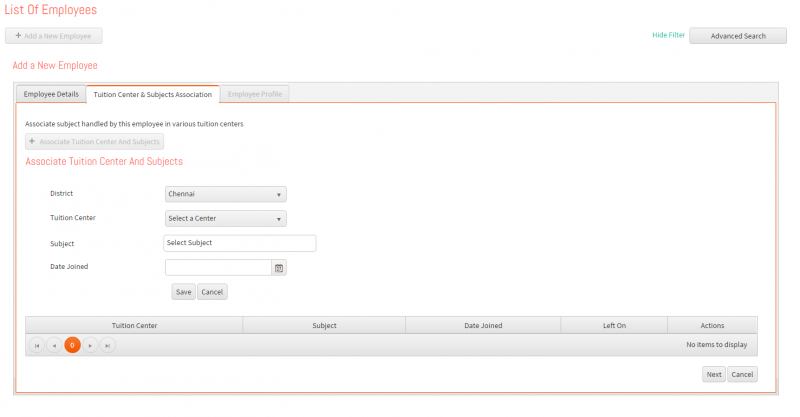
Task: Go to next page of grid
Action: 90,346
